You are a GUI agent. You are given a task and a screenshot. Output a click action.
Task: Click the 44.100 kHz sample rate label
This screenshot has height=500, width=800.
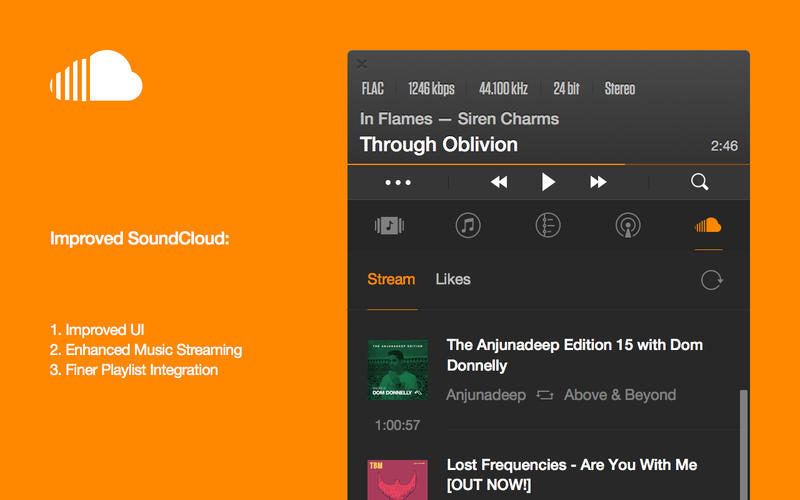(x=503, y=89)
